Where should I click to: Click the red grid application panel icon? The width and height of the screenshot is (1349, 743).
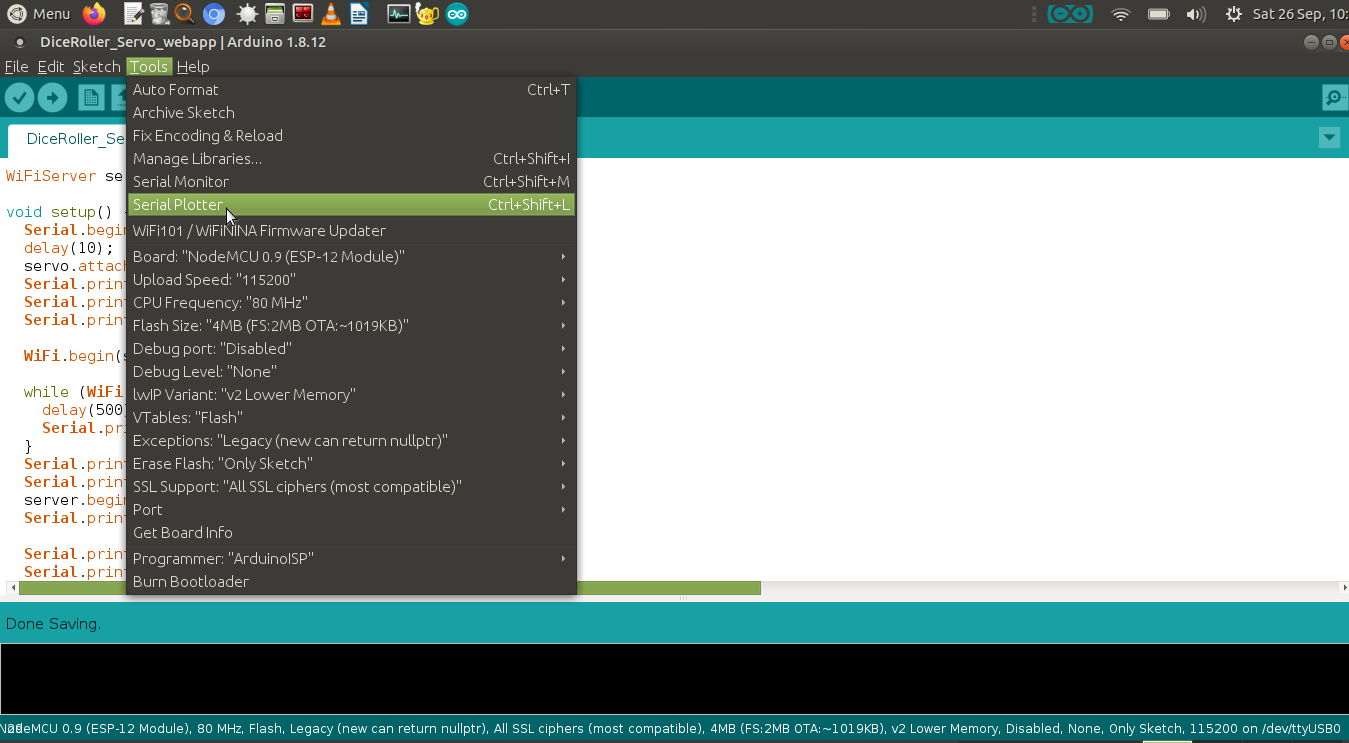[303, 14]
